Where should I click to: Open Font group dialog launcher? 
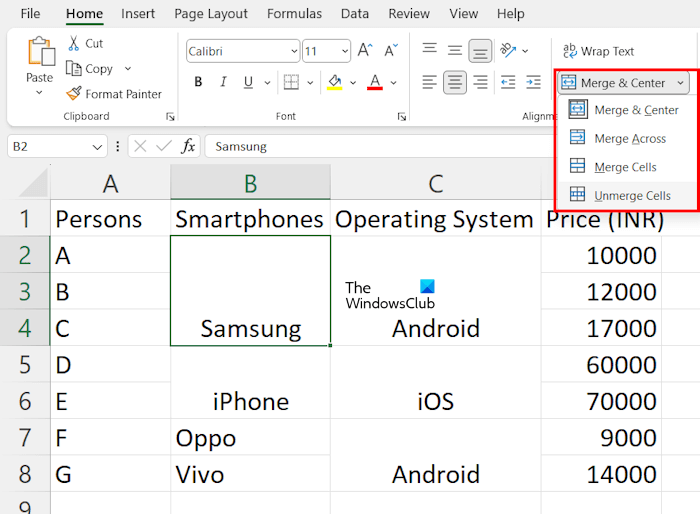(402, 117)
